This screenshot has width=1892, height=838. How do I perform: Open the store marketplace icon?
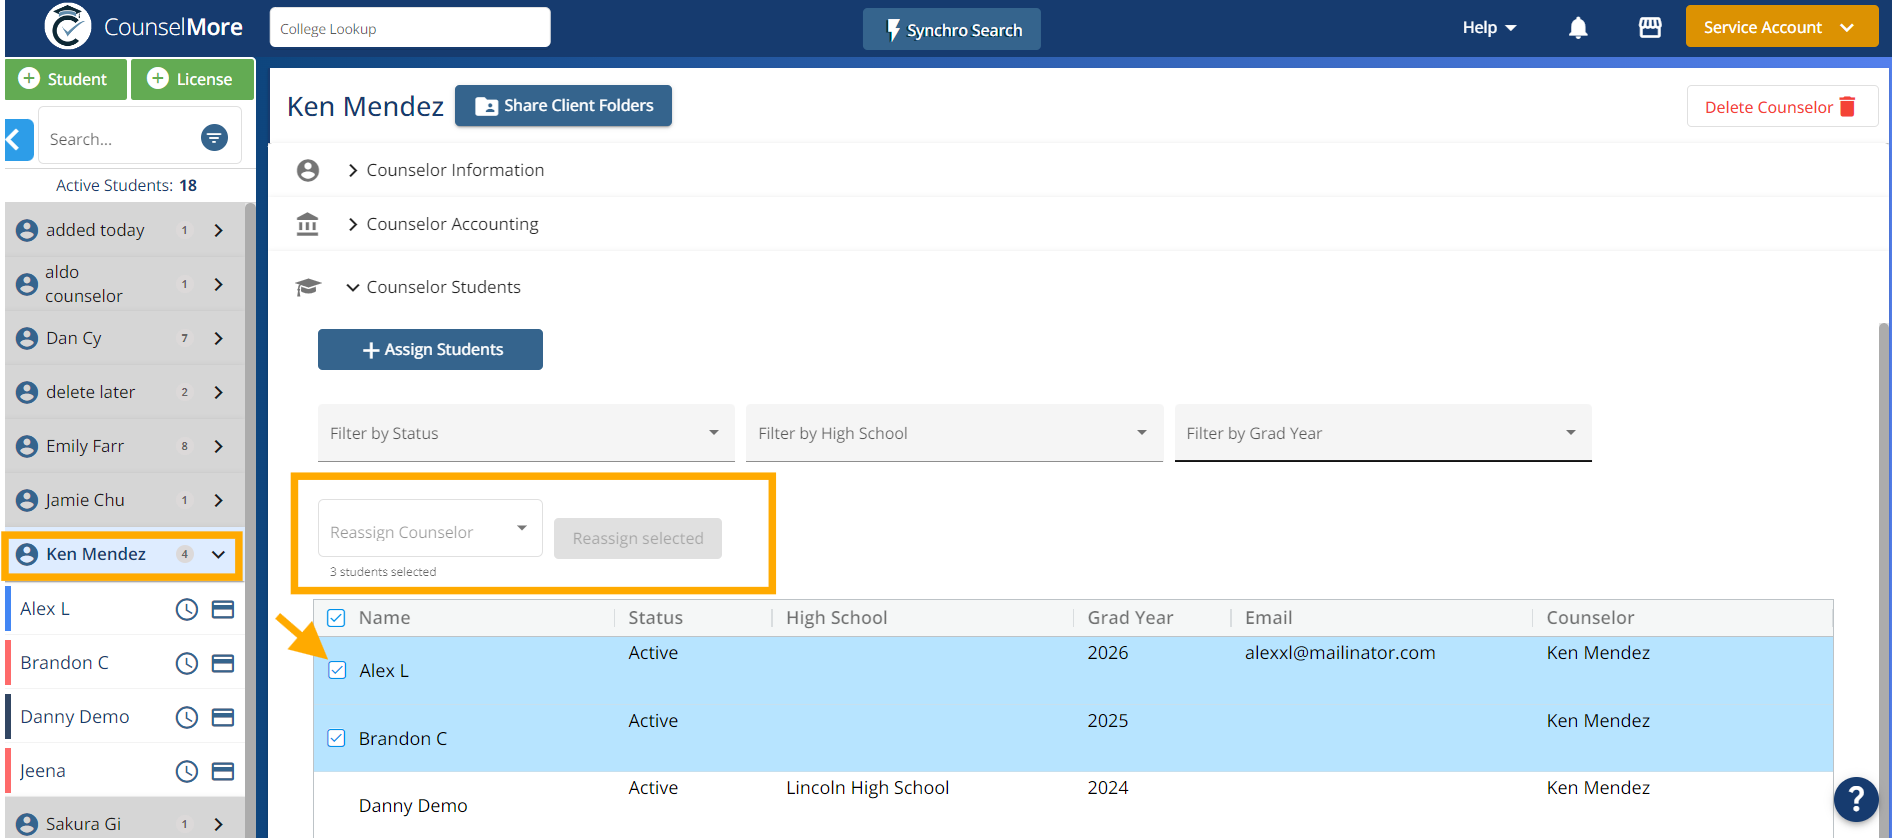[1650, 28]
